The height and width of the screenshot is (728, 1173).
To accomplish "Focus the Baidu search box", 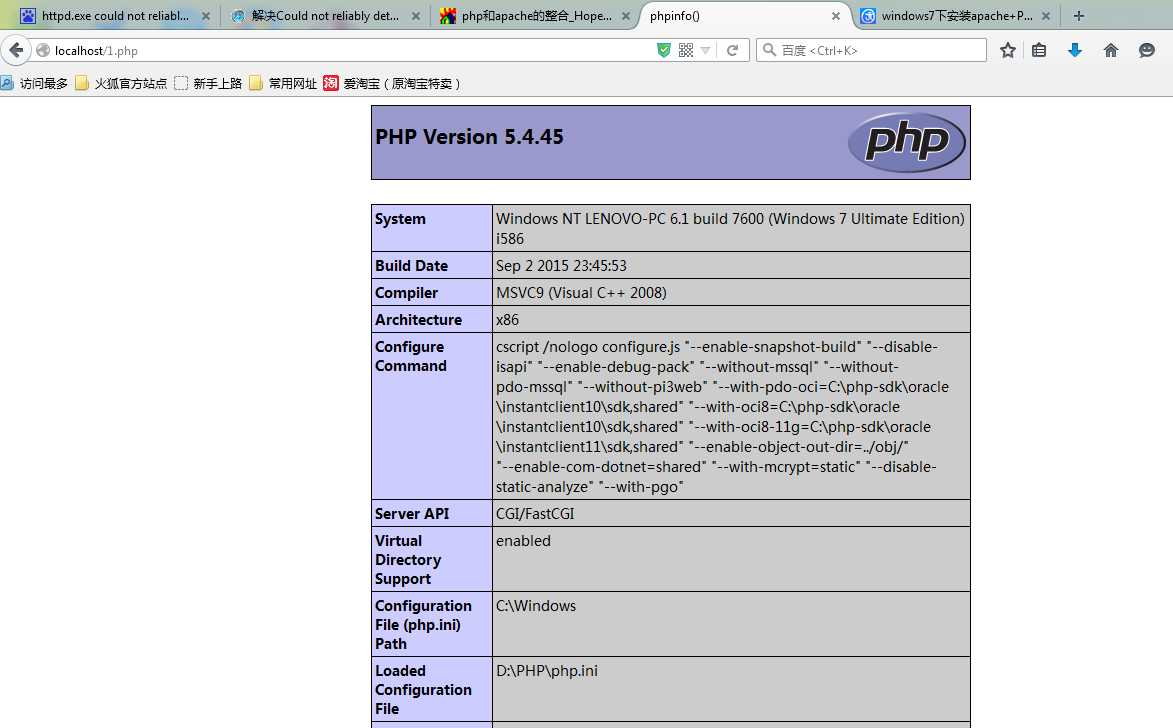I will (x=872, y=50).
